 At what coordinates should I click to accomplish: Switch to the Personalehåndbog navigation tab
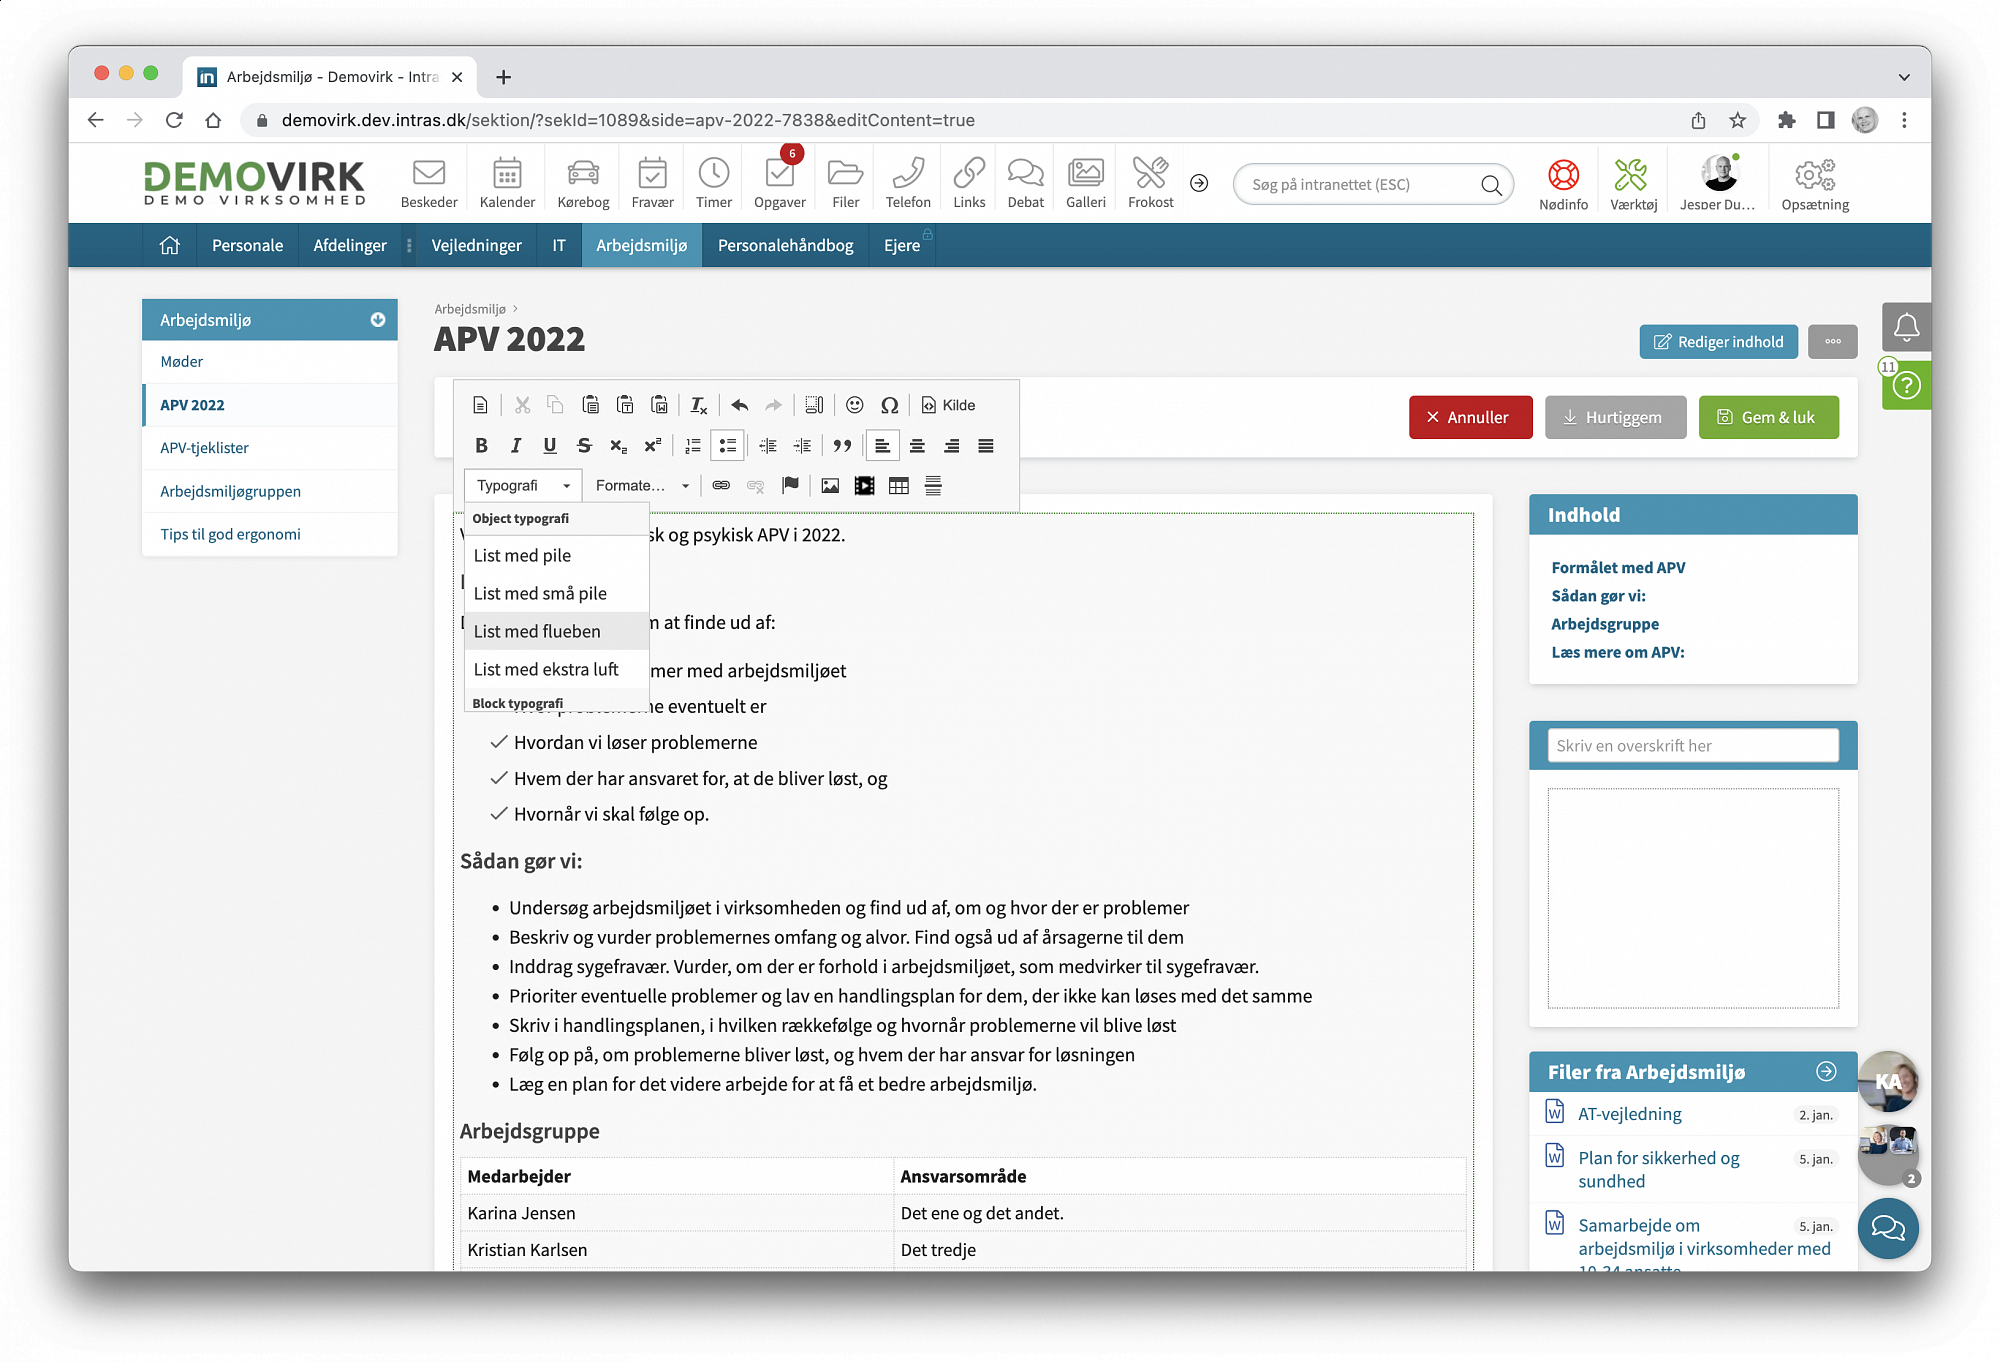click(785, 246)
